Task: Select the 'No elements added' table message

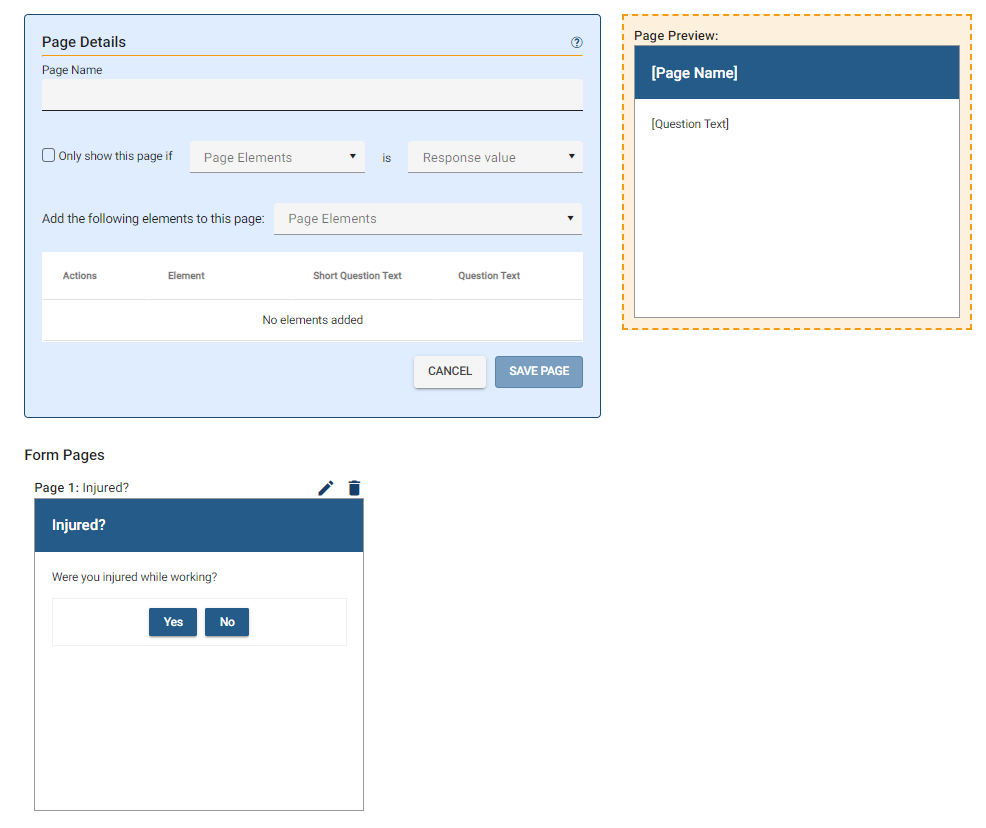Action: pos(313,320)
